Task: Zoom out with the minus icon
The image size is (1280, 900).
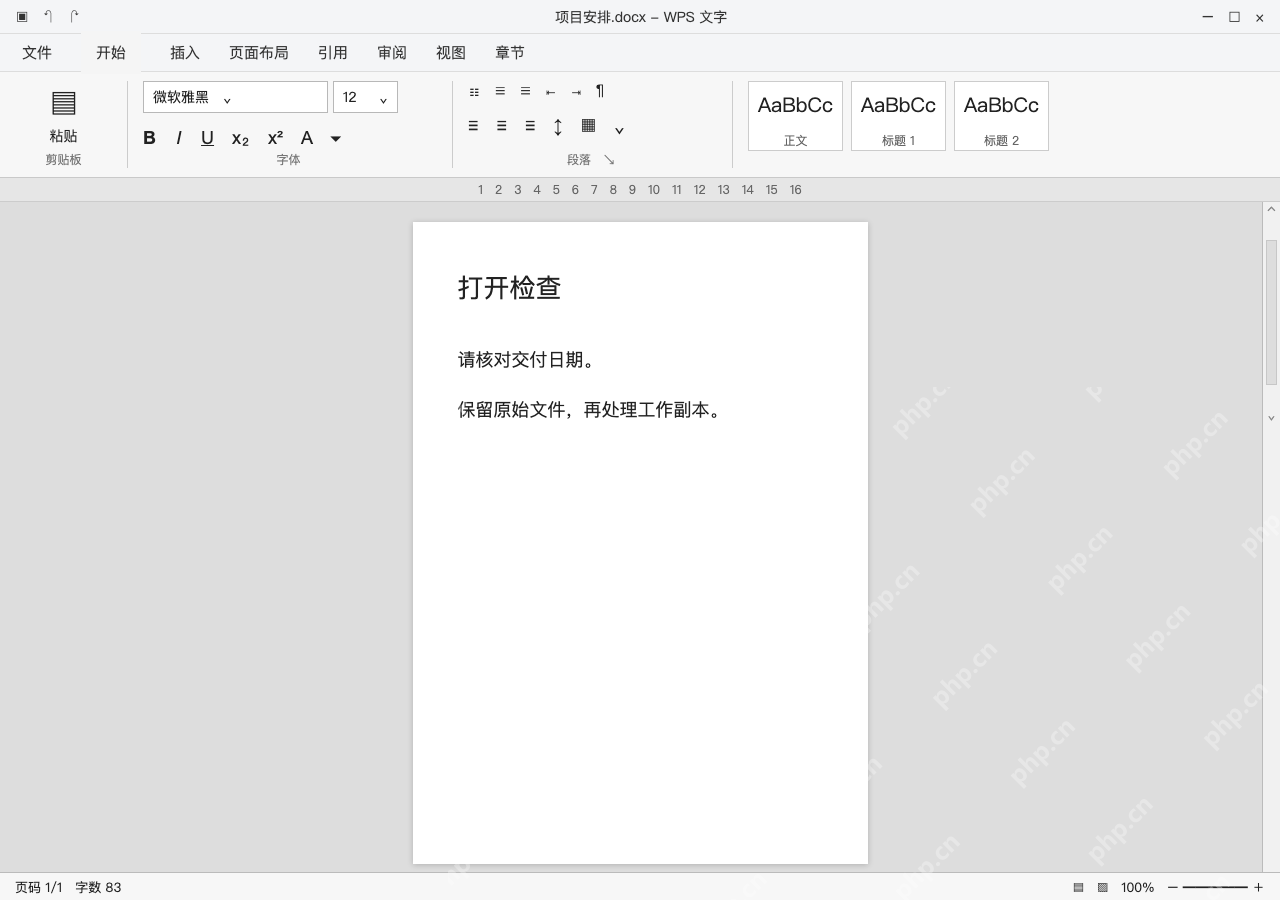Action: tap(1173, 887)
